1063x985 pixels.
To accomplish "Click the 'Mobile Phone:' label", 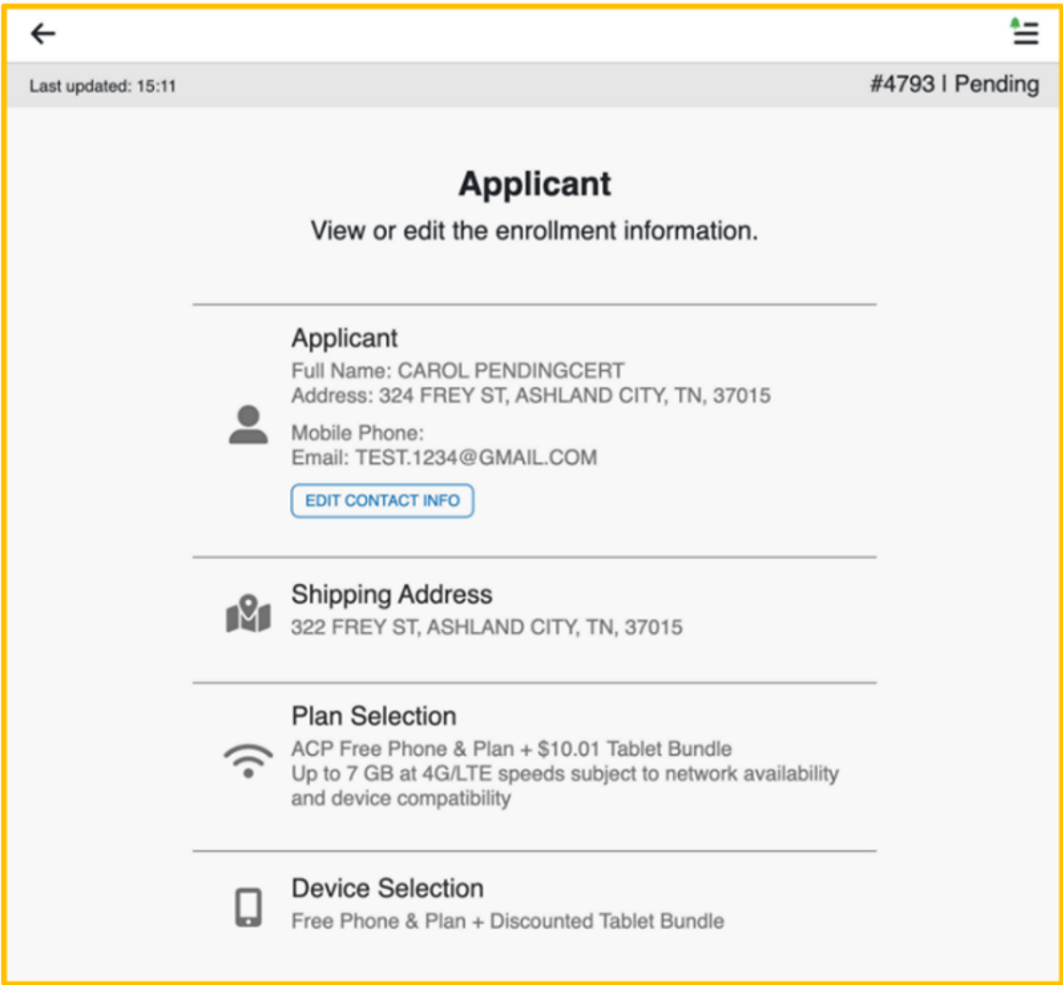I will [x=357, y=433].
